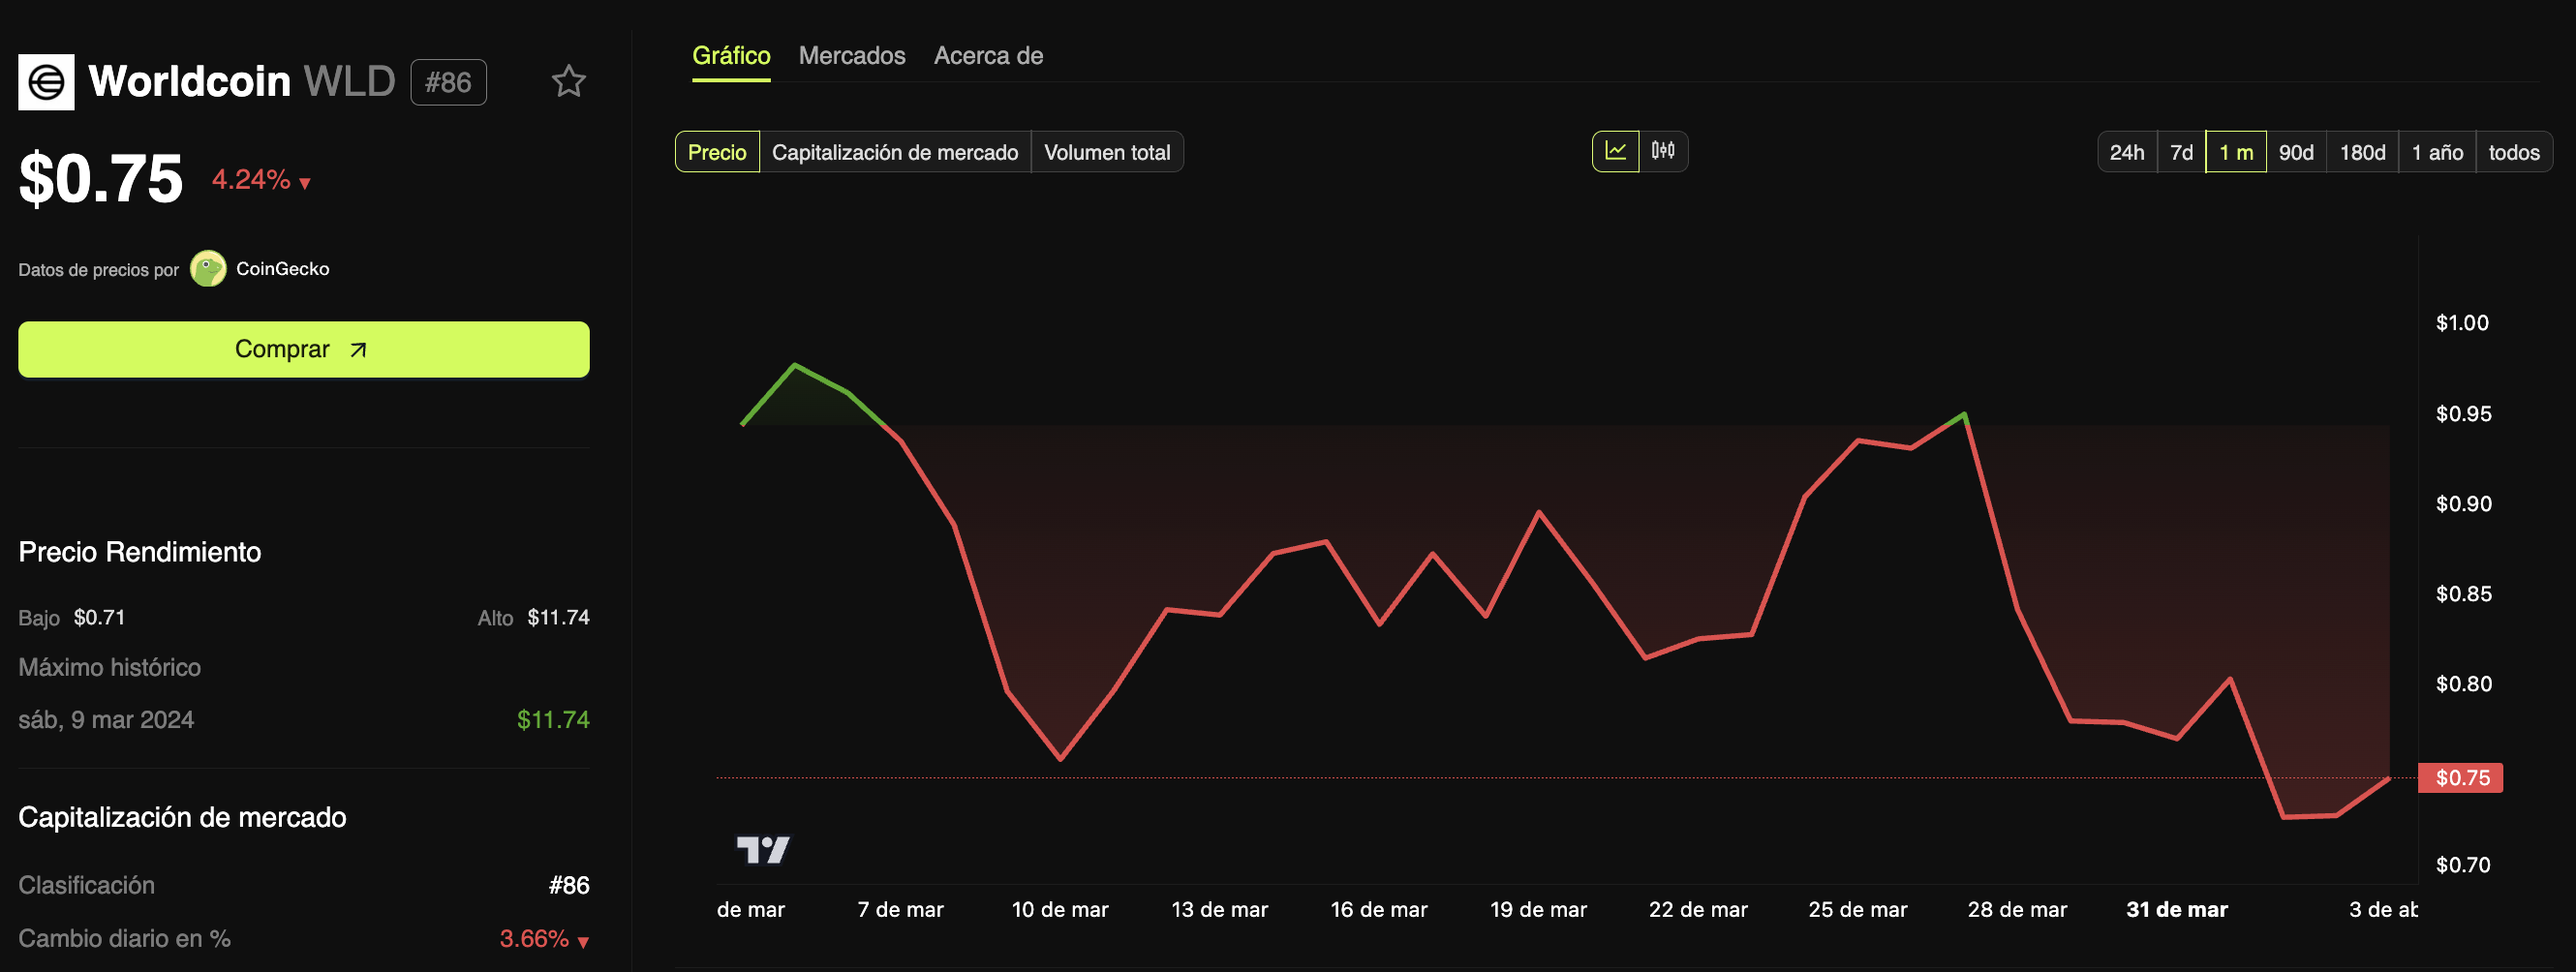The height and width of the screenshot is (972, 2576).
Task: Click the 25 de mar axis label
Action: click(1858, 910)
